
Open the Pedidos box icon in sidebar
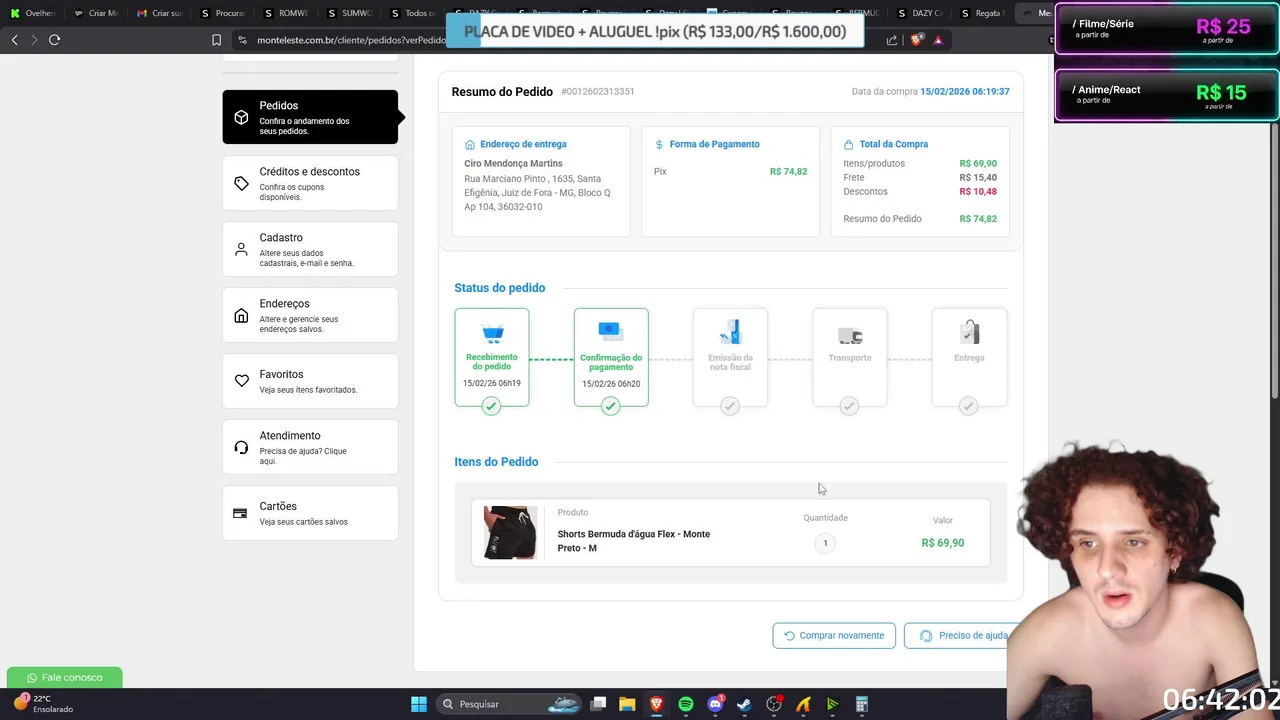click(241, 117)
